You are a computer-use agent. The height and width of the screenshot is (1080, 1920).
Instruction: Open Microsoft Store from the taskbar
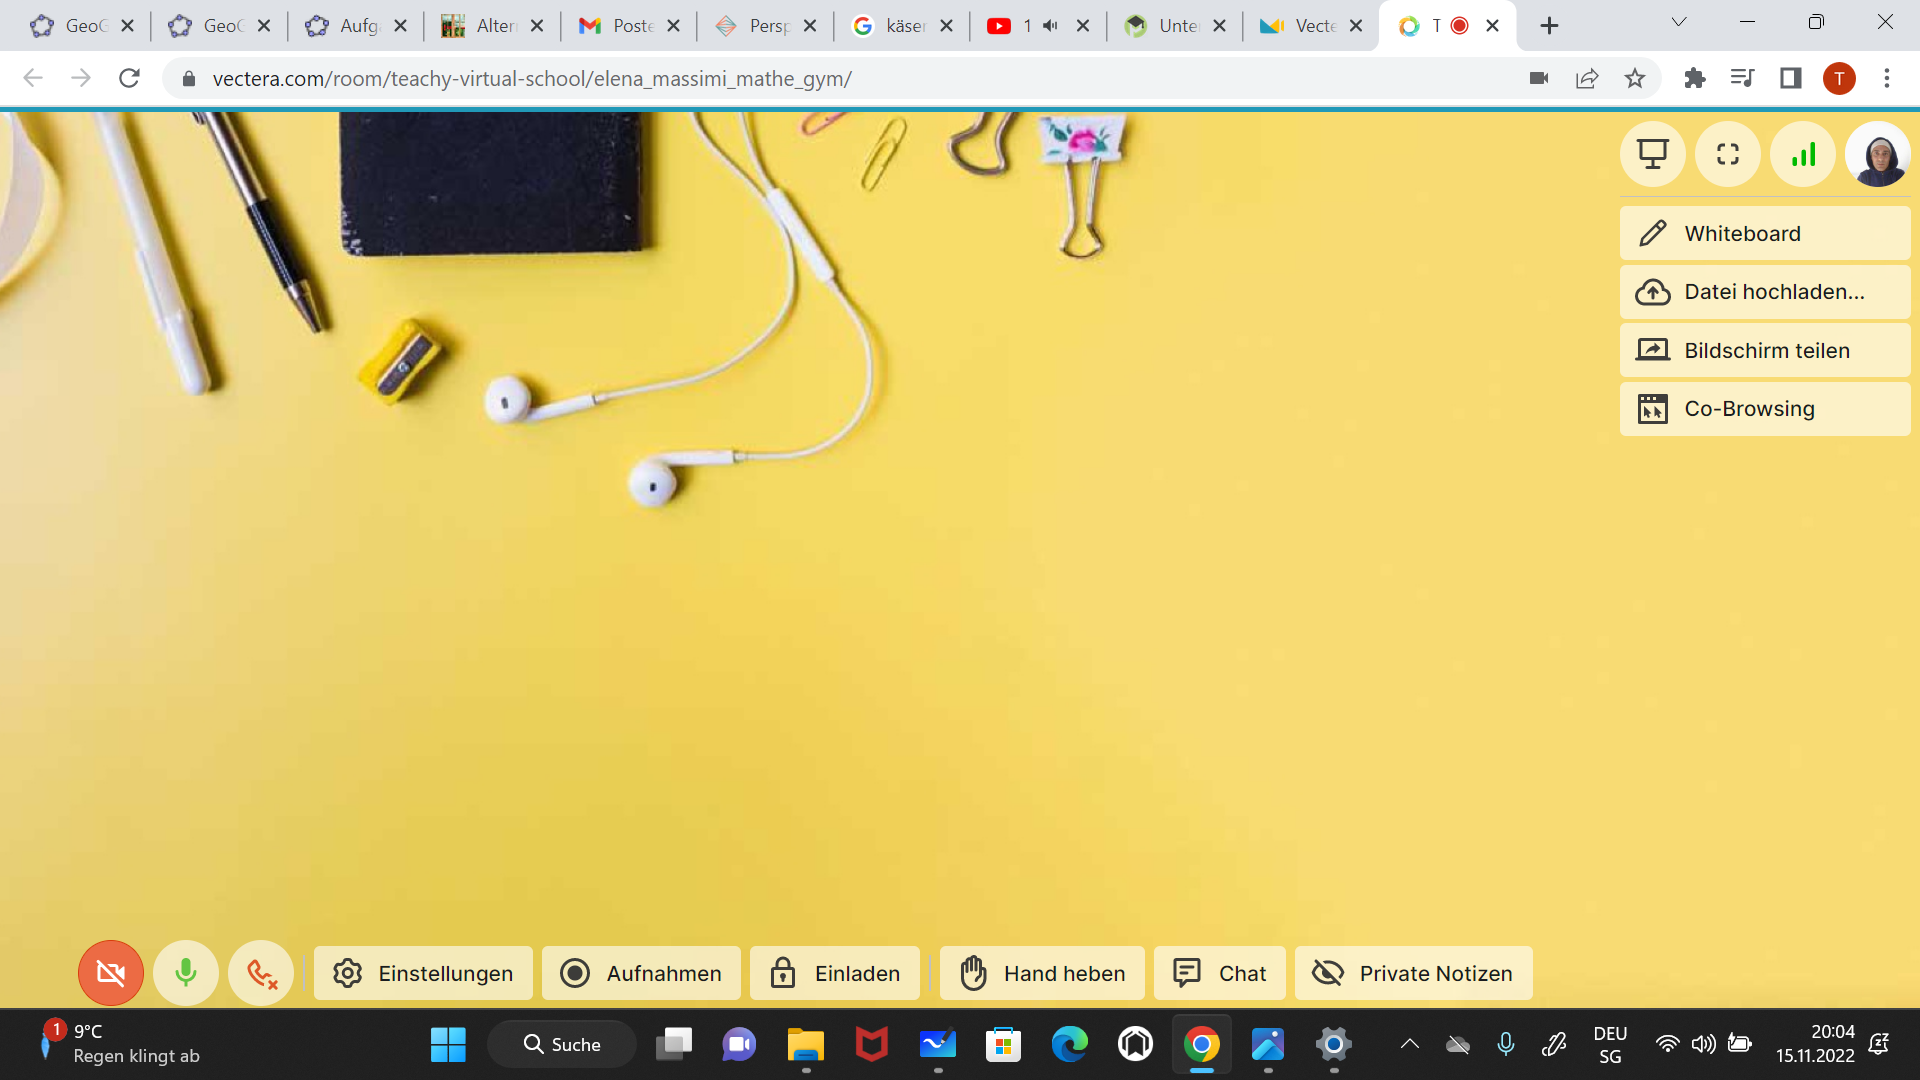click(1003, 1045)
